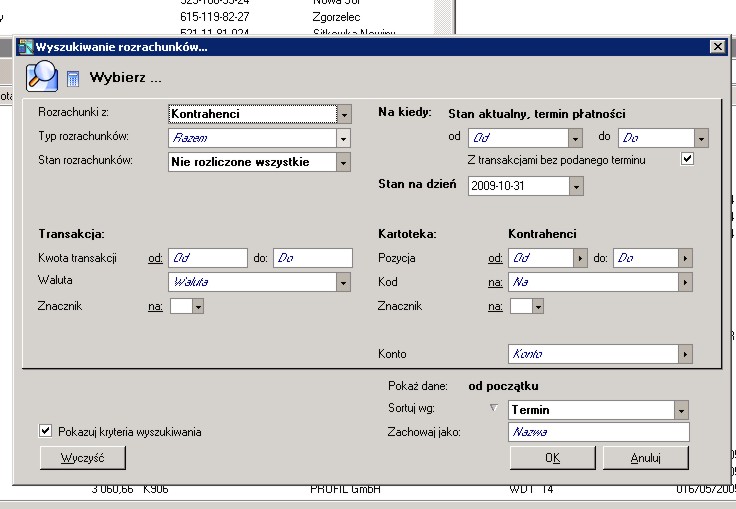Viewport: 736px width, 509px height.
Task: Open the 'Rozrachunki z' Kontrahenci dropdown
Action: click(344, 114)
